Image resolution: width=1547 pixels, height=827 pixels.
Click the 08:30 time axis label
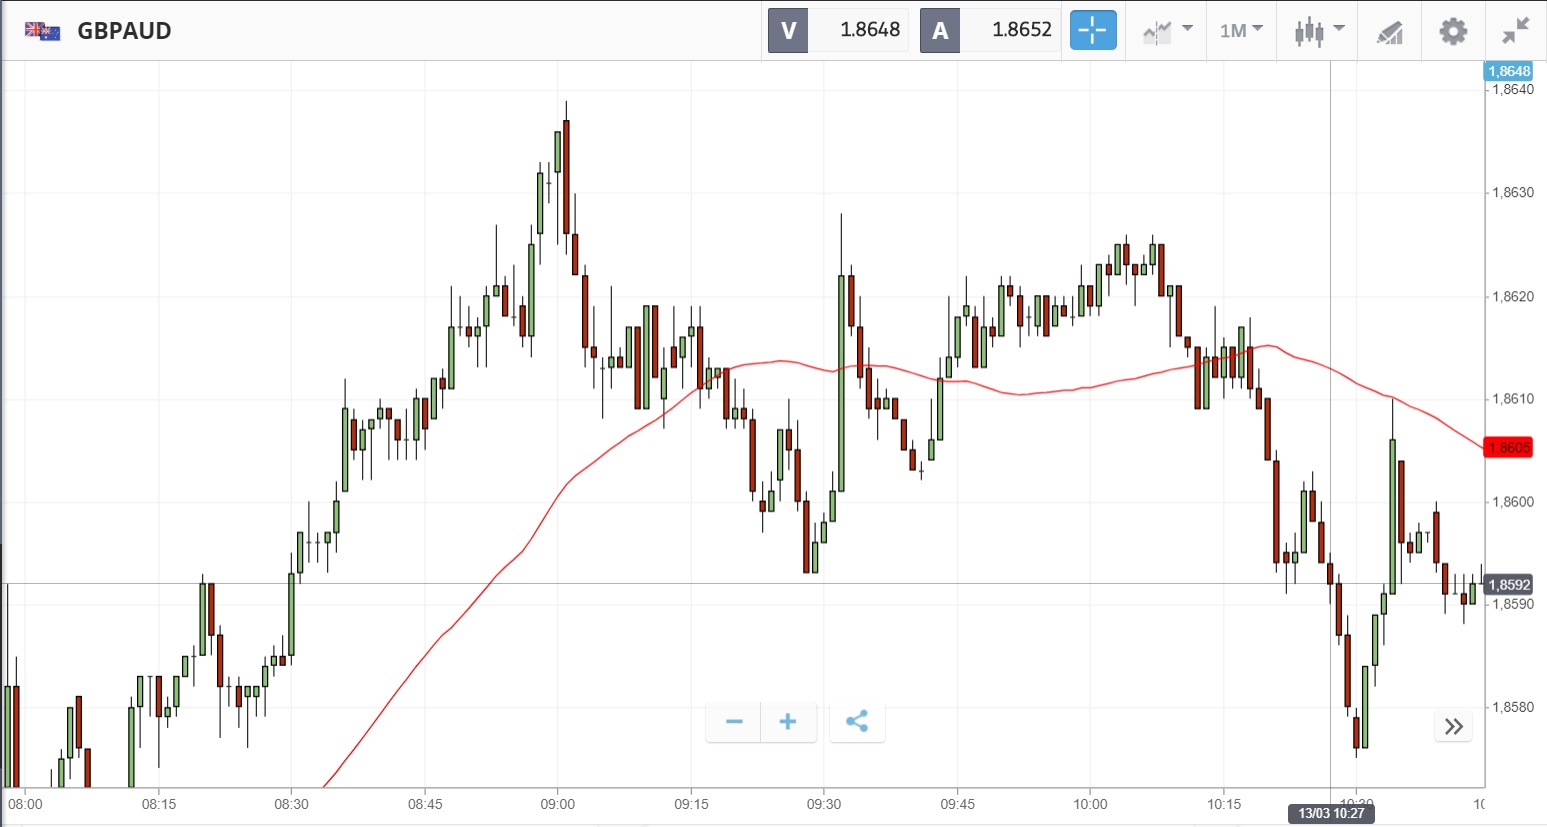pos(292,804)
